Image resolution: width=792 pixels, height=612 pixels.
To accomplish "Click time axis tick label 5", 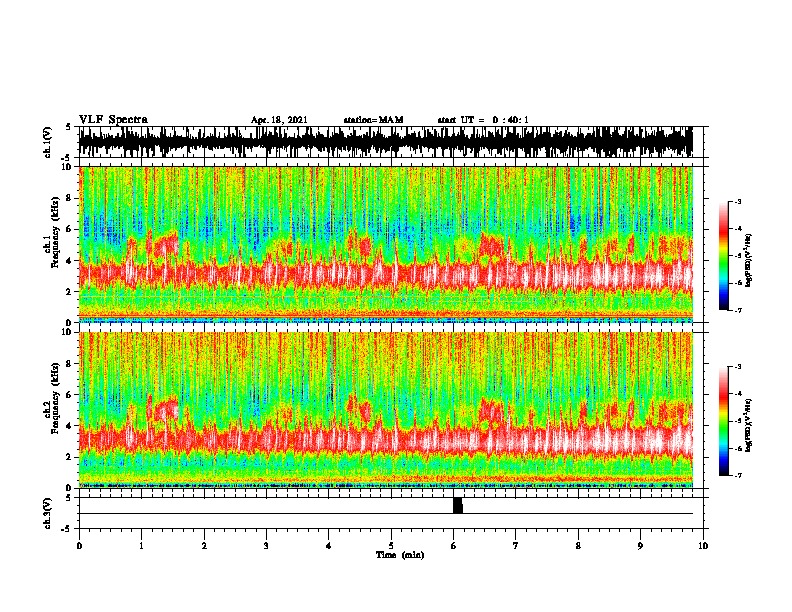I will (391, 546).
